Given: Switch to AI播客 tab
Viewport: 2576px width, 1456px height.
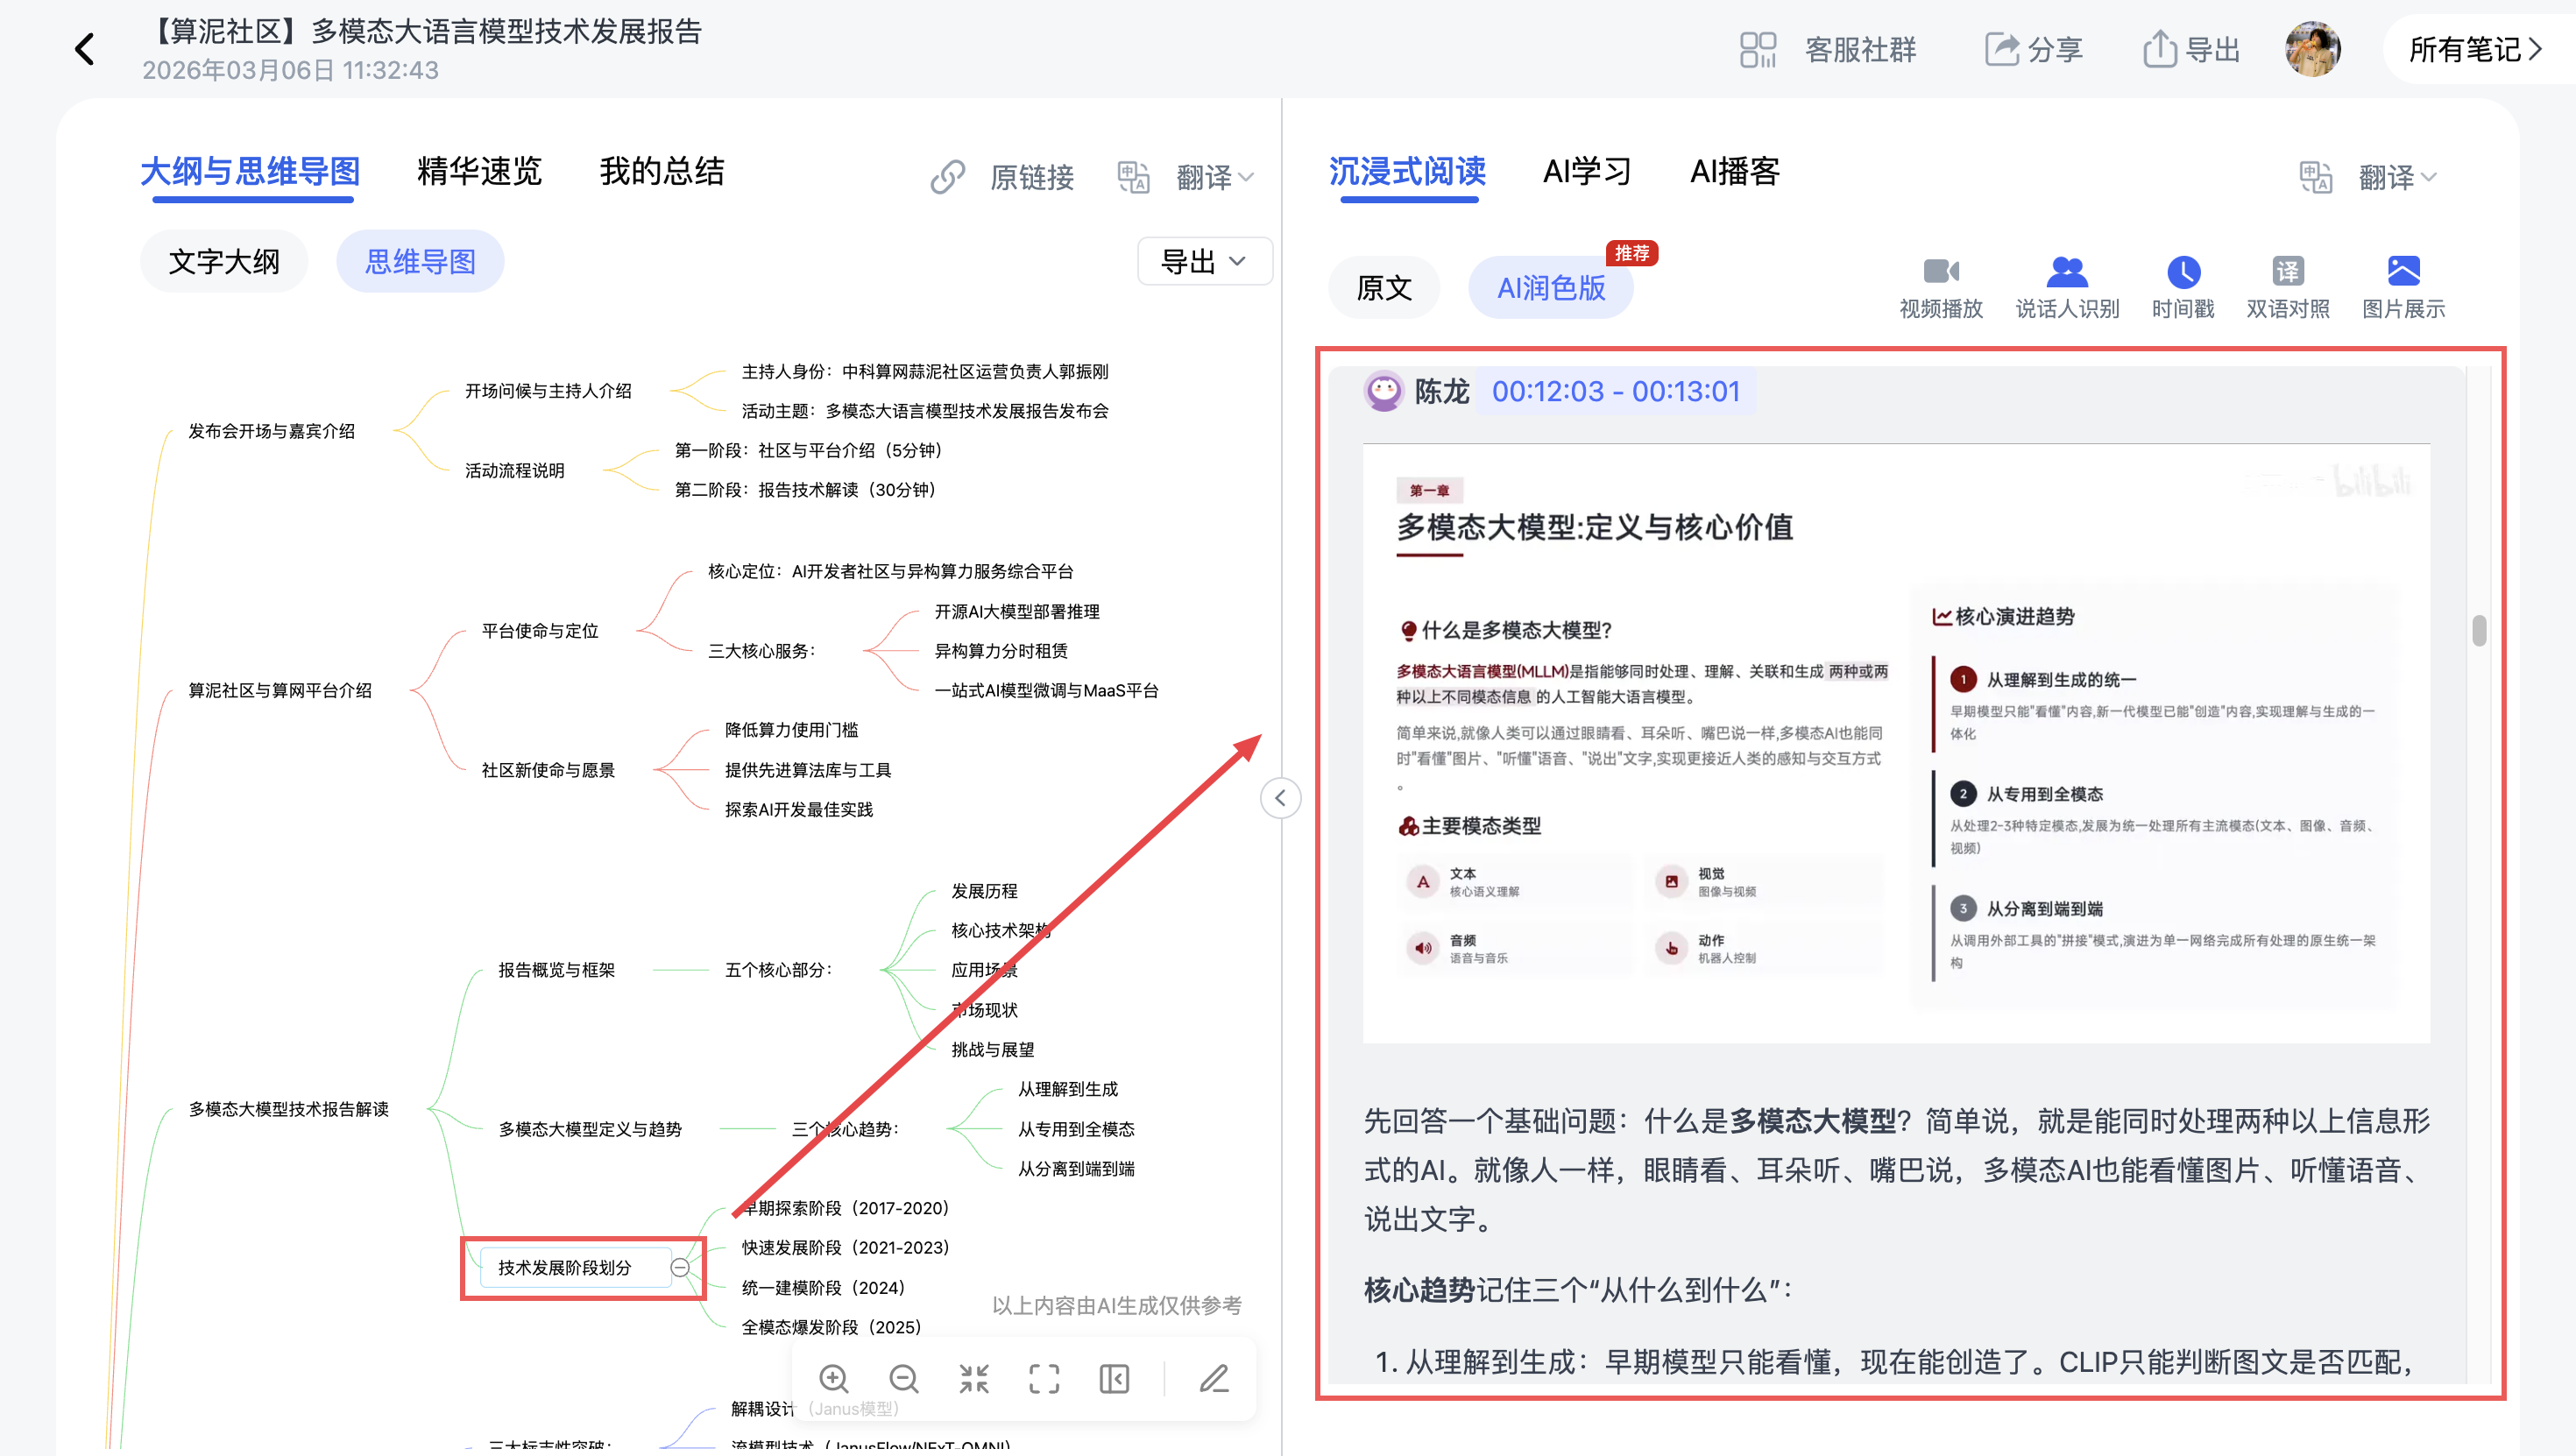Looking at the screenshot, I should (1735, 171).
